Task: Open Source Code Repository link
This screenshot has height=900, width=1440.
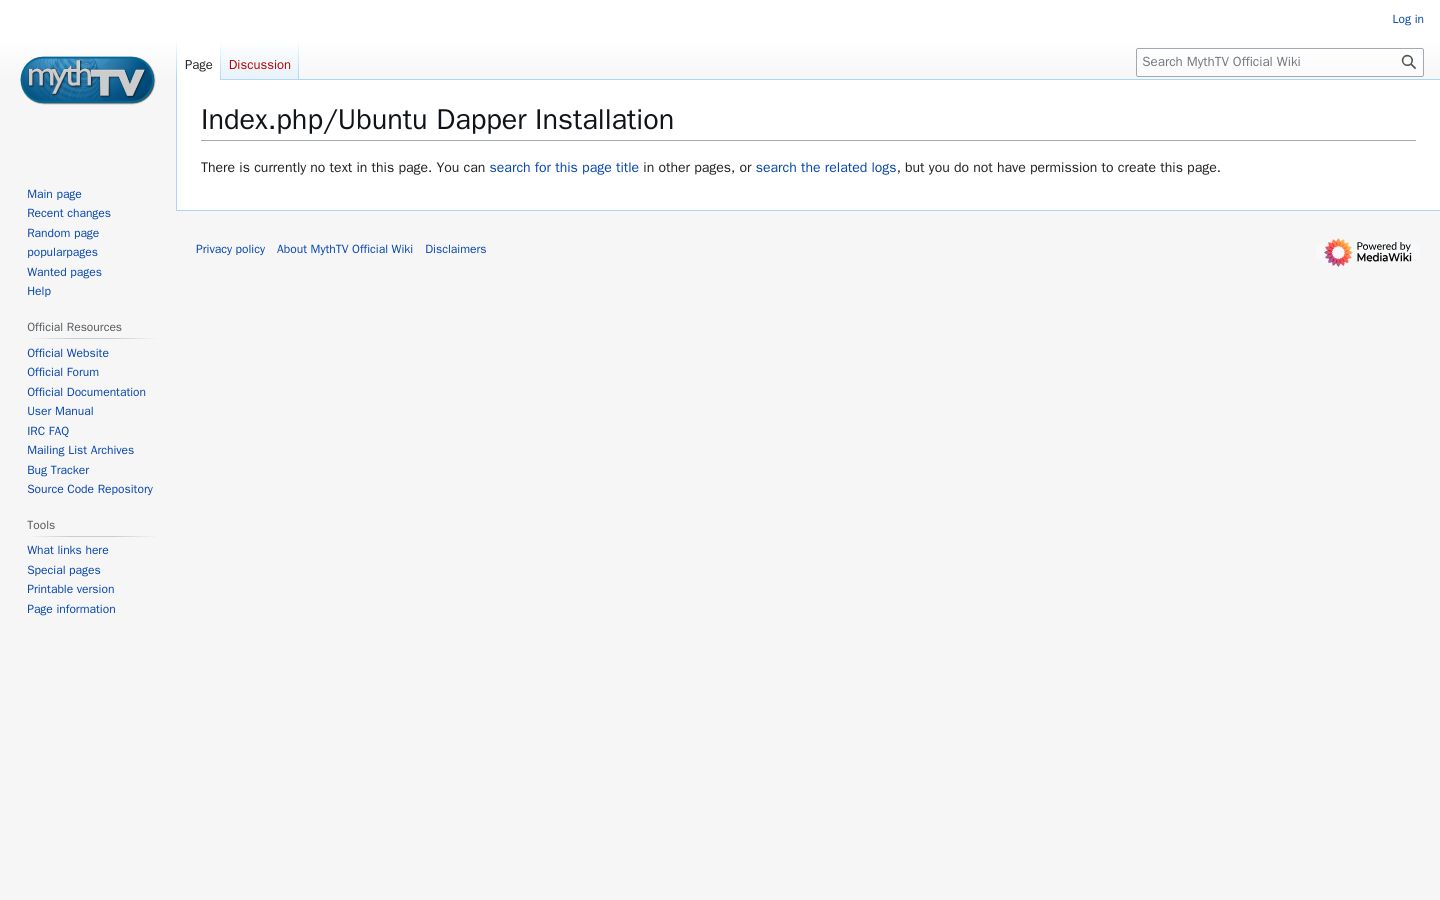Action: click(x=90, y=489)
